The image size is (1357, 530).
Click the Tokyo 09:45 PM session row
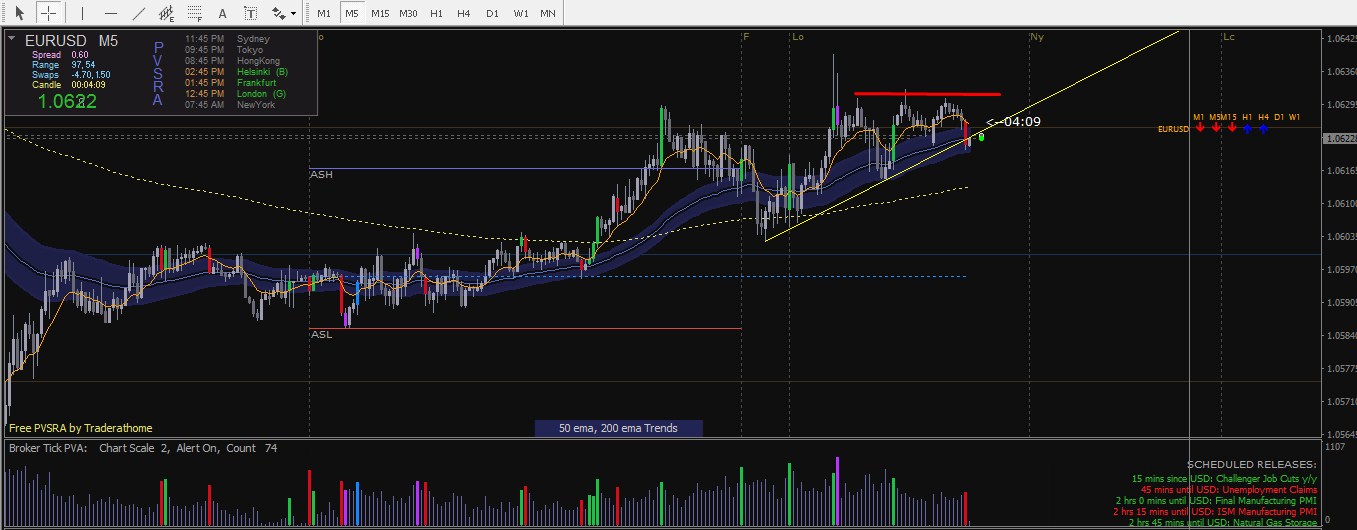222,50
